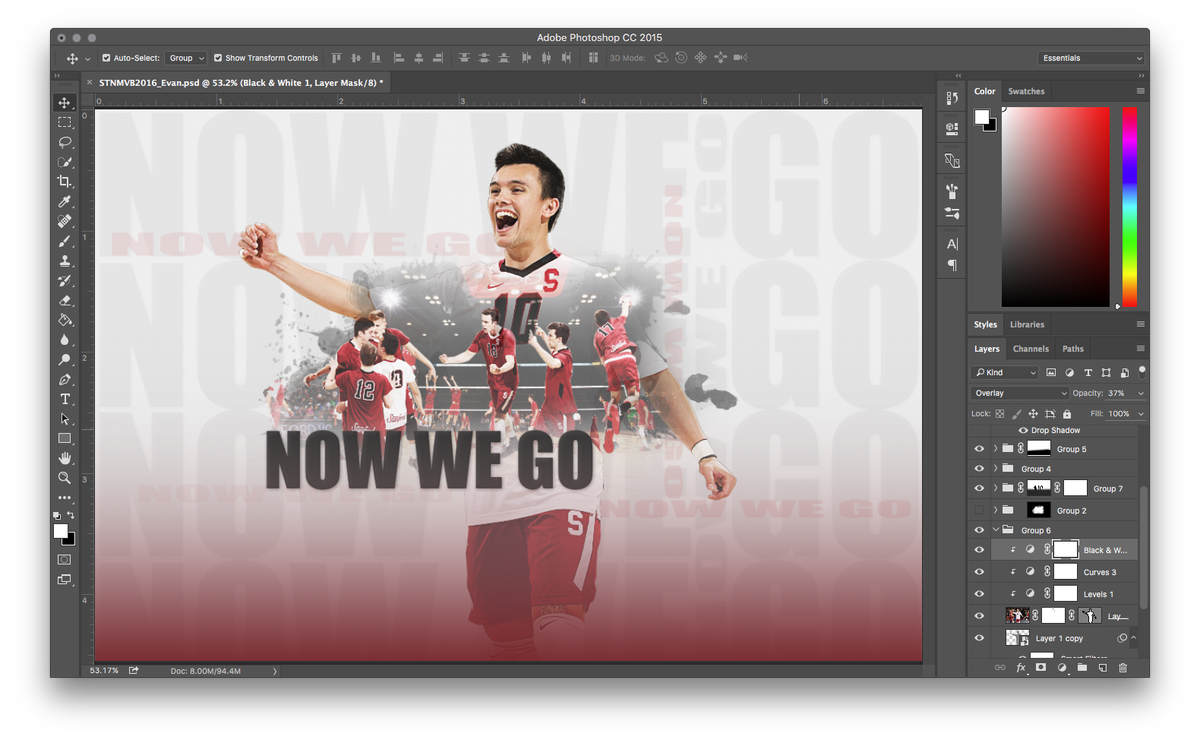
Task: Add a layer style fx
Action: pyautogui.click(x=1021, y=667)
